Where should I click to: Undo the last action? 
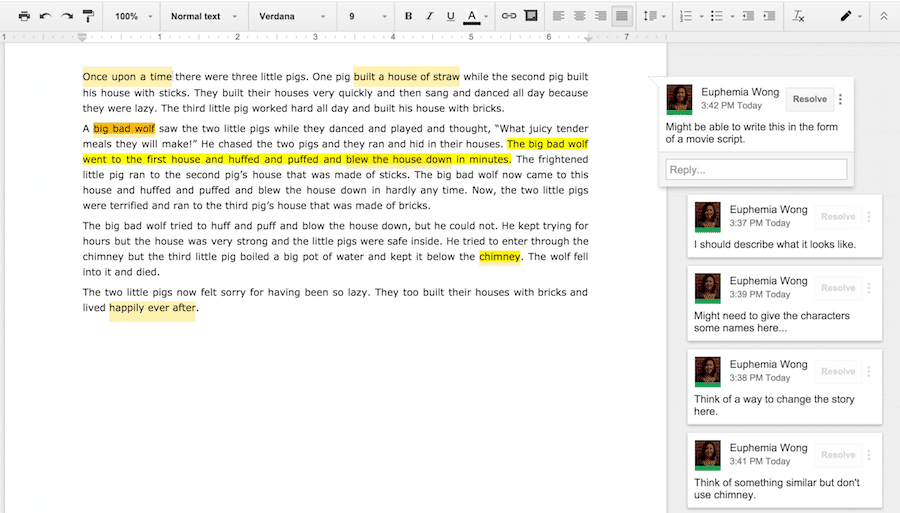coord(45,16)
